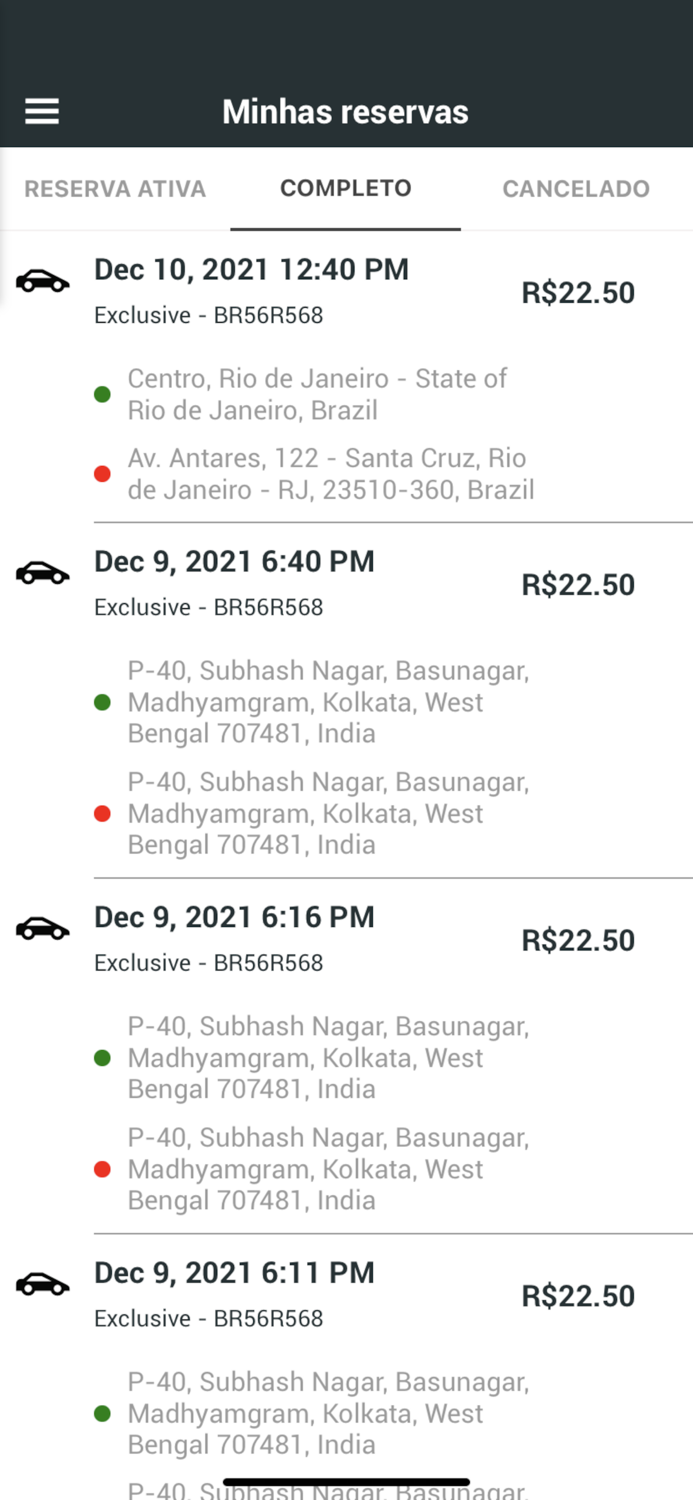Screen dimensions: 693x1500
Task: Tap the R$22.50 price on Dec 10 booking
Action: click(578, 293)
